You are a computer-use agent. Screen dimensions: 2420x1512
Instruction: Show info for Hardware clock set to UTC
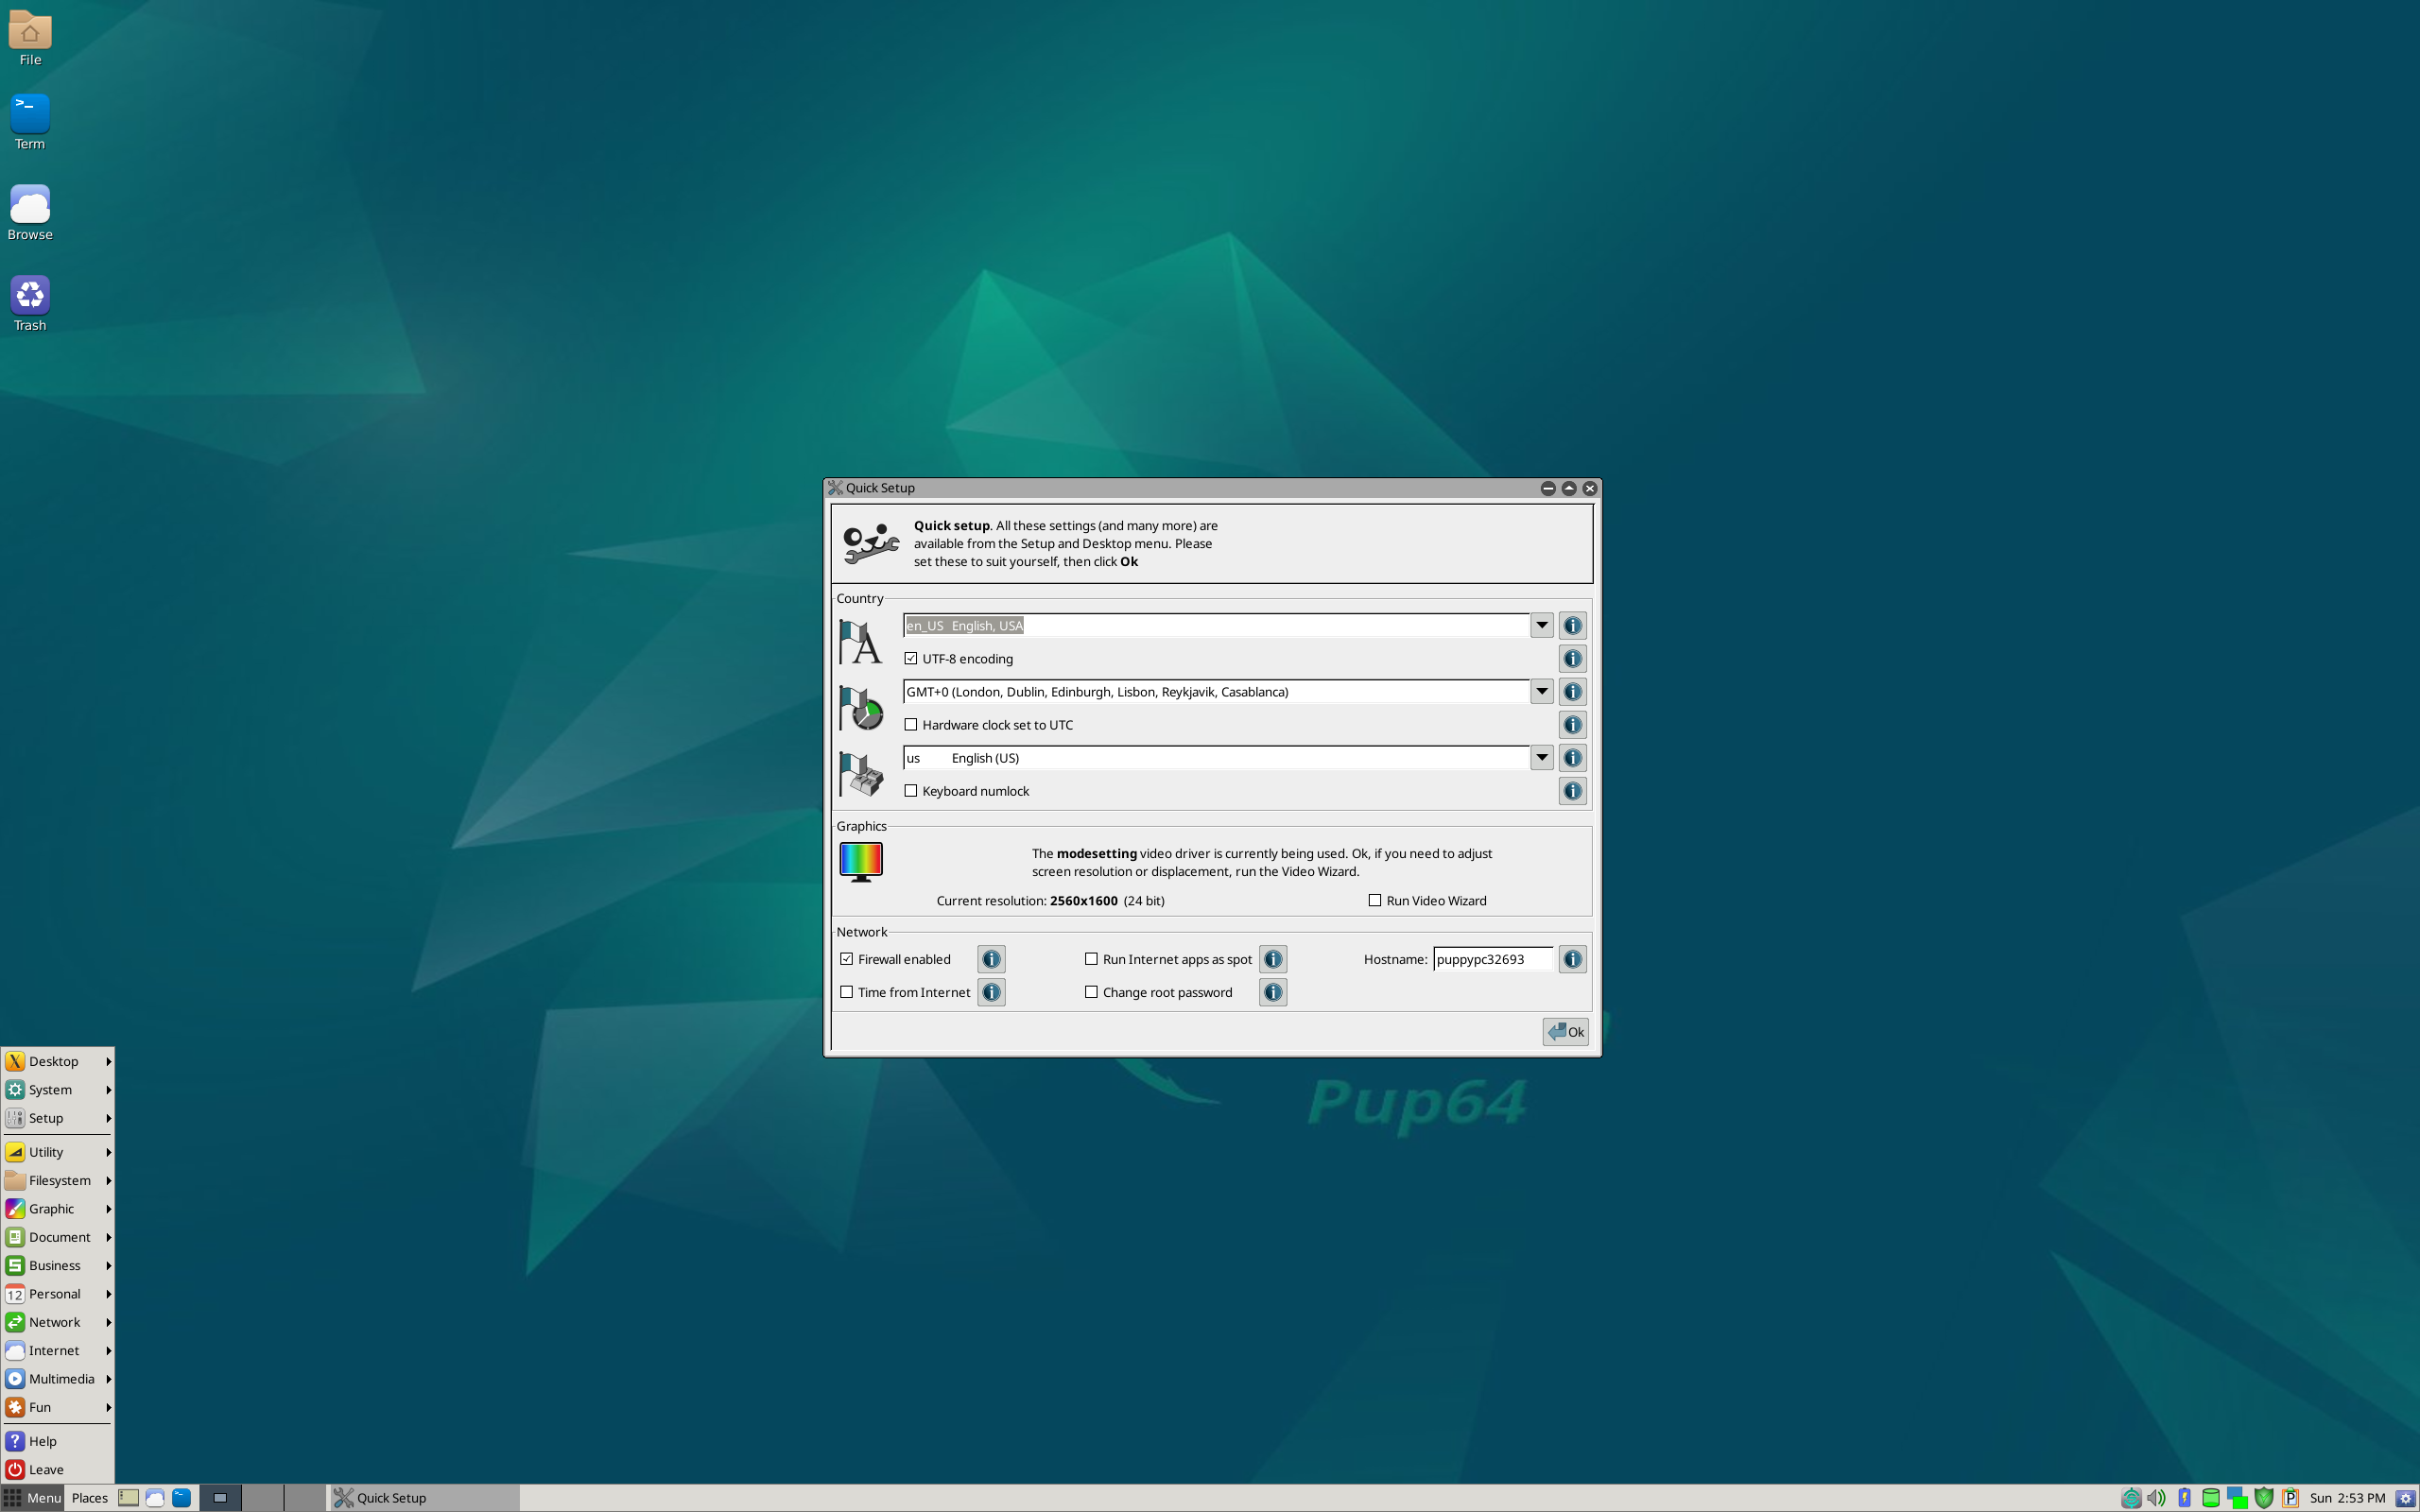[x=1572, y=724]
